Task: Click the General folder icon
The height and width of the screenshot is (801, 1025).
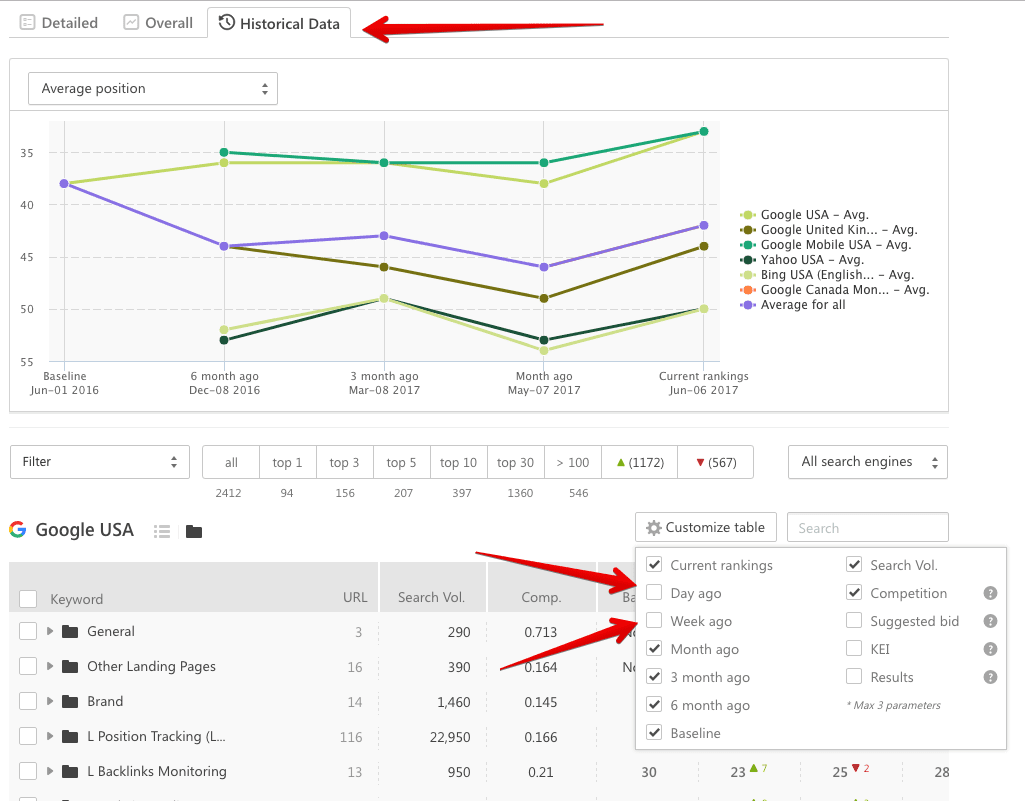Action: (70, 631)
